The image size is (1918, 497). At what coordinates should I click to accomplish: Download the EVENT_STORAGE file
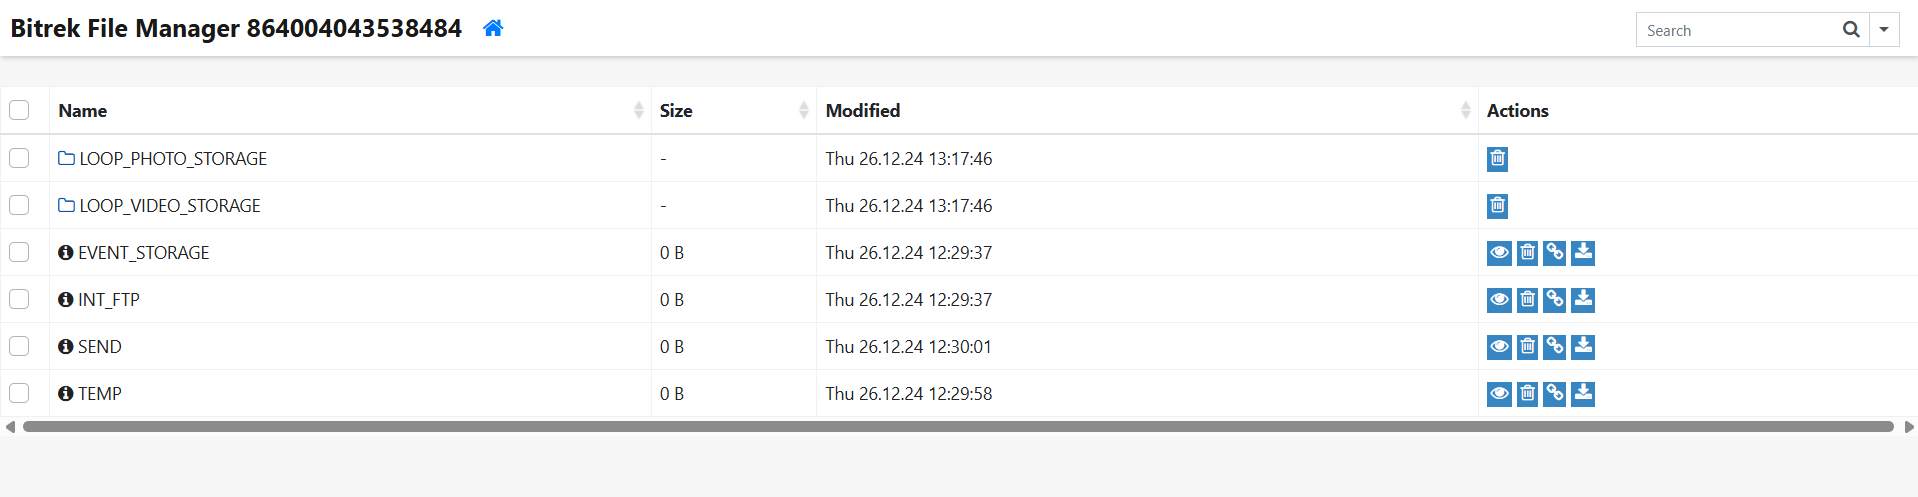pyautogui.click(x=1583, y=253)
